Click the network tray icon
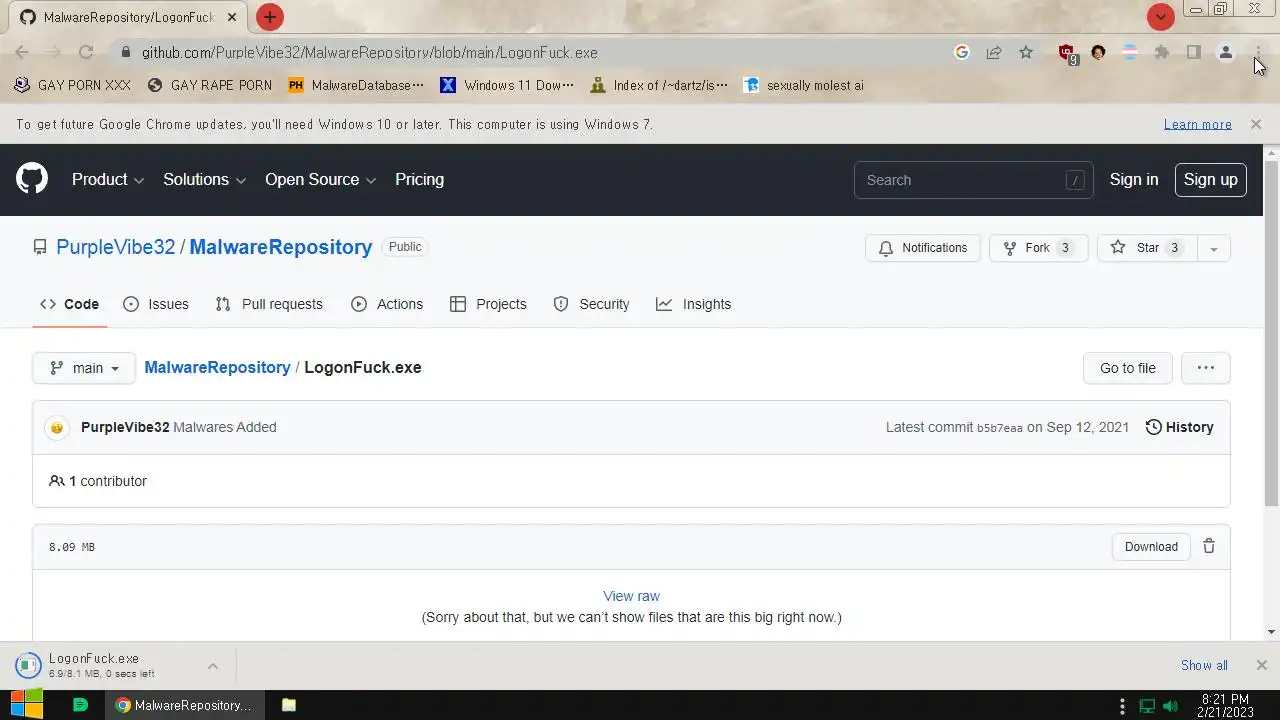This screenshot has width=1280, height=720. coord(1147,706)
